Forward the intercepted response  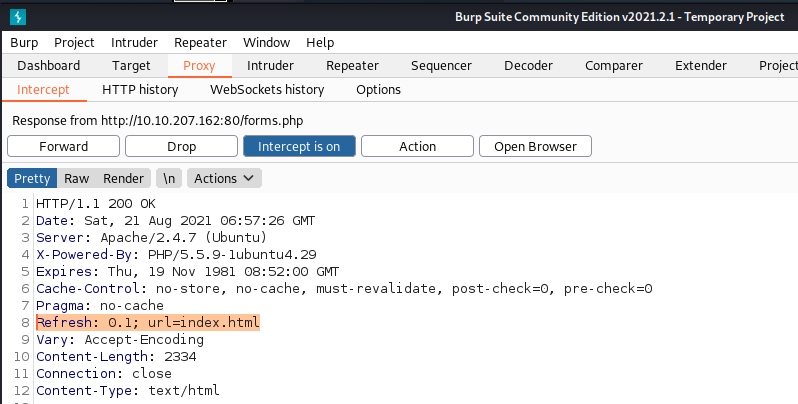click(x=63, y=146)
